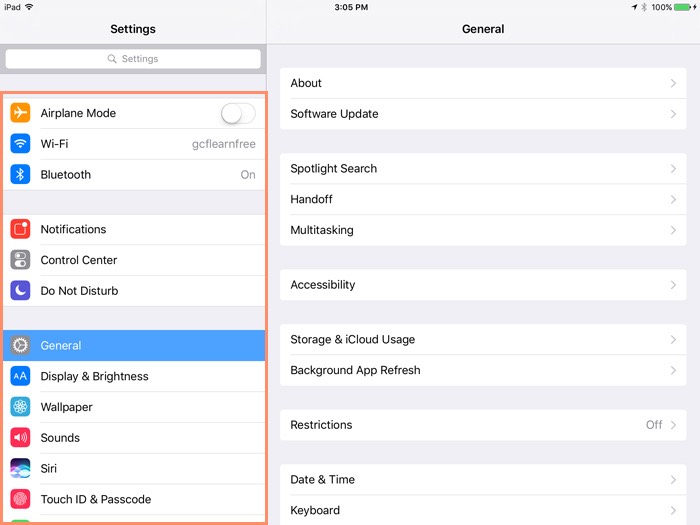Tap the battery indicator in status bar

coord(683,7)
